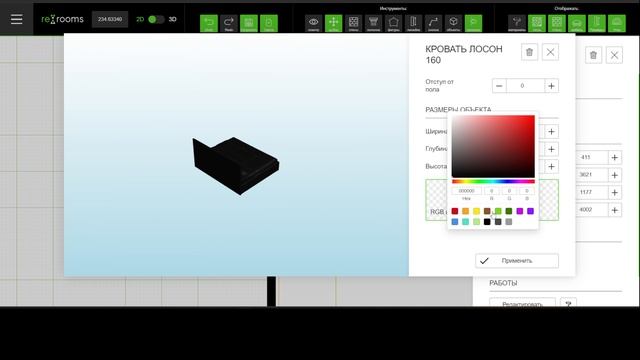Choose the light green preset swatch
This screenshot has width=640, height=360.
(x=498, y=211)
